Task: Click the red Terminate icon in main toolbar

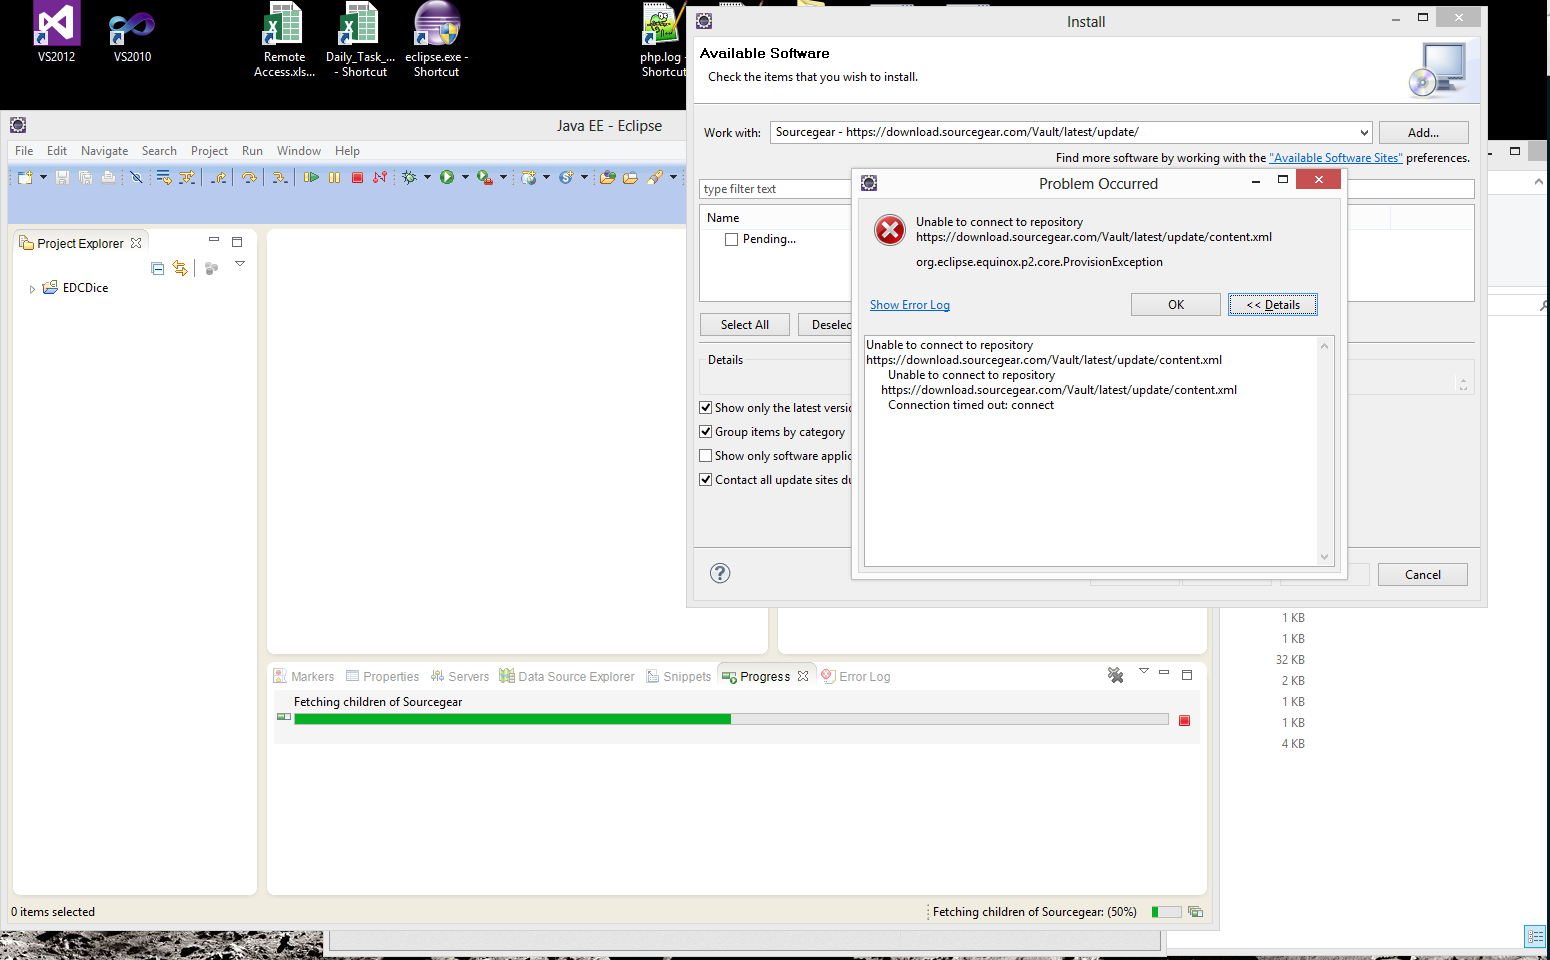Action: coord(357,177)
